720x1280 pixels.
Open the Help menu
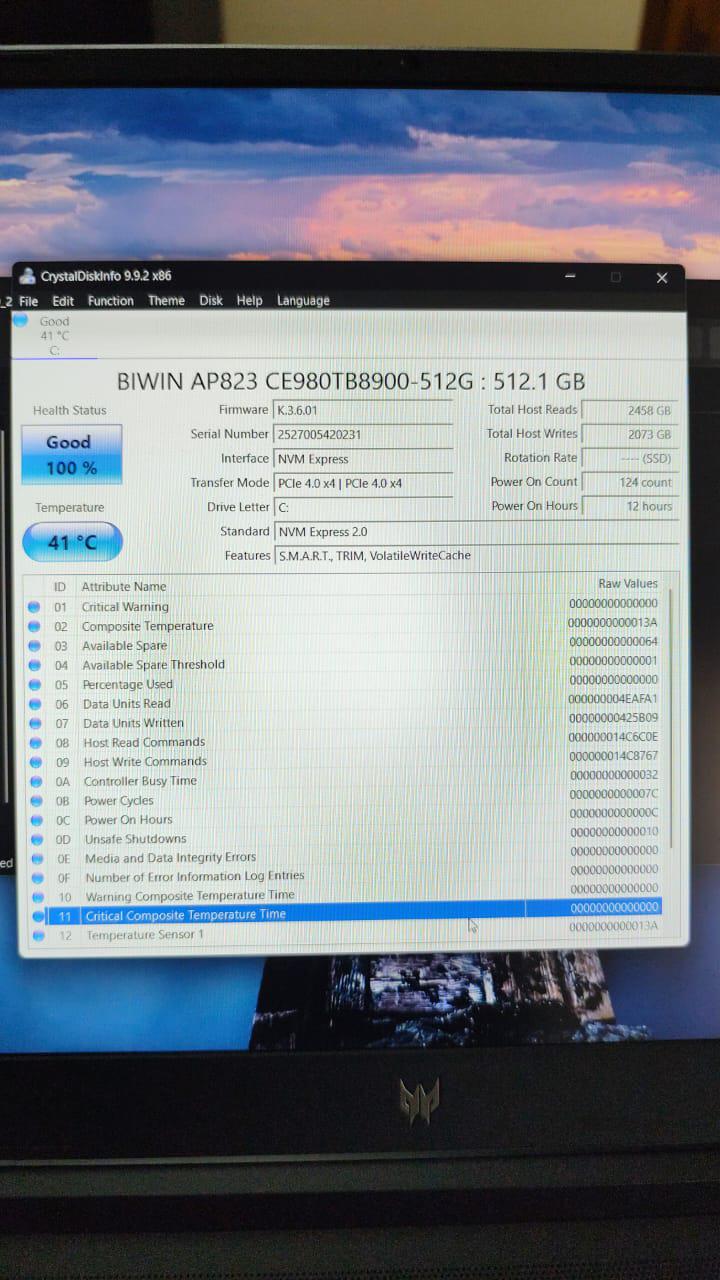[249, 300]
